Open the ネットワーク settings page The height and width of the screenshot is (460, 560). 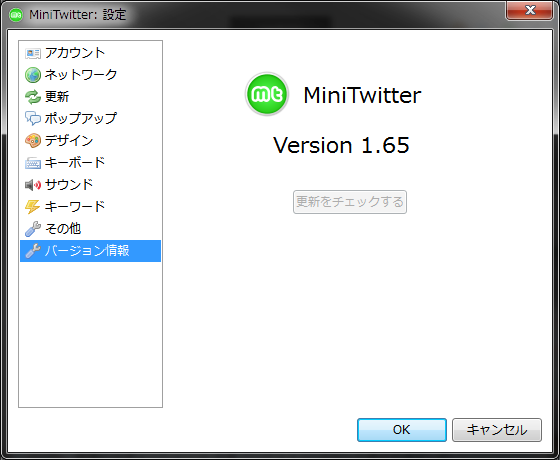[90, 75]
